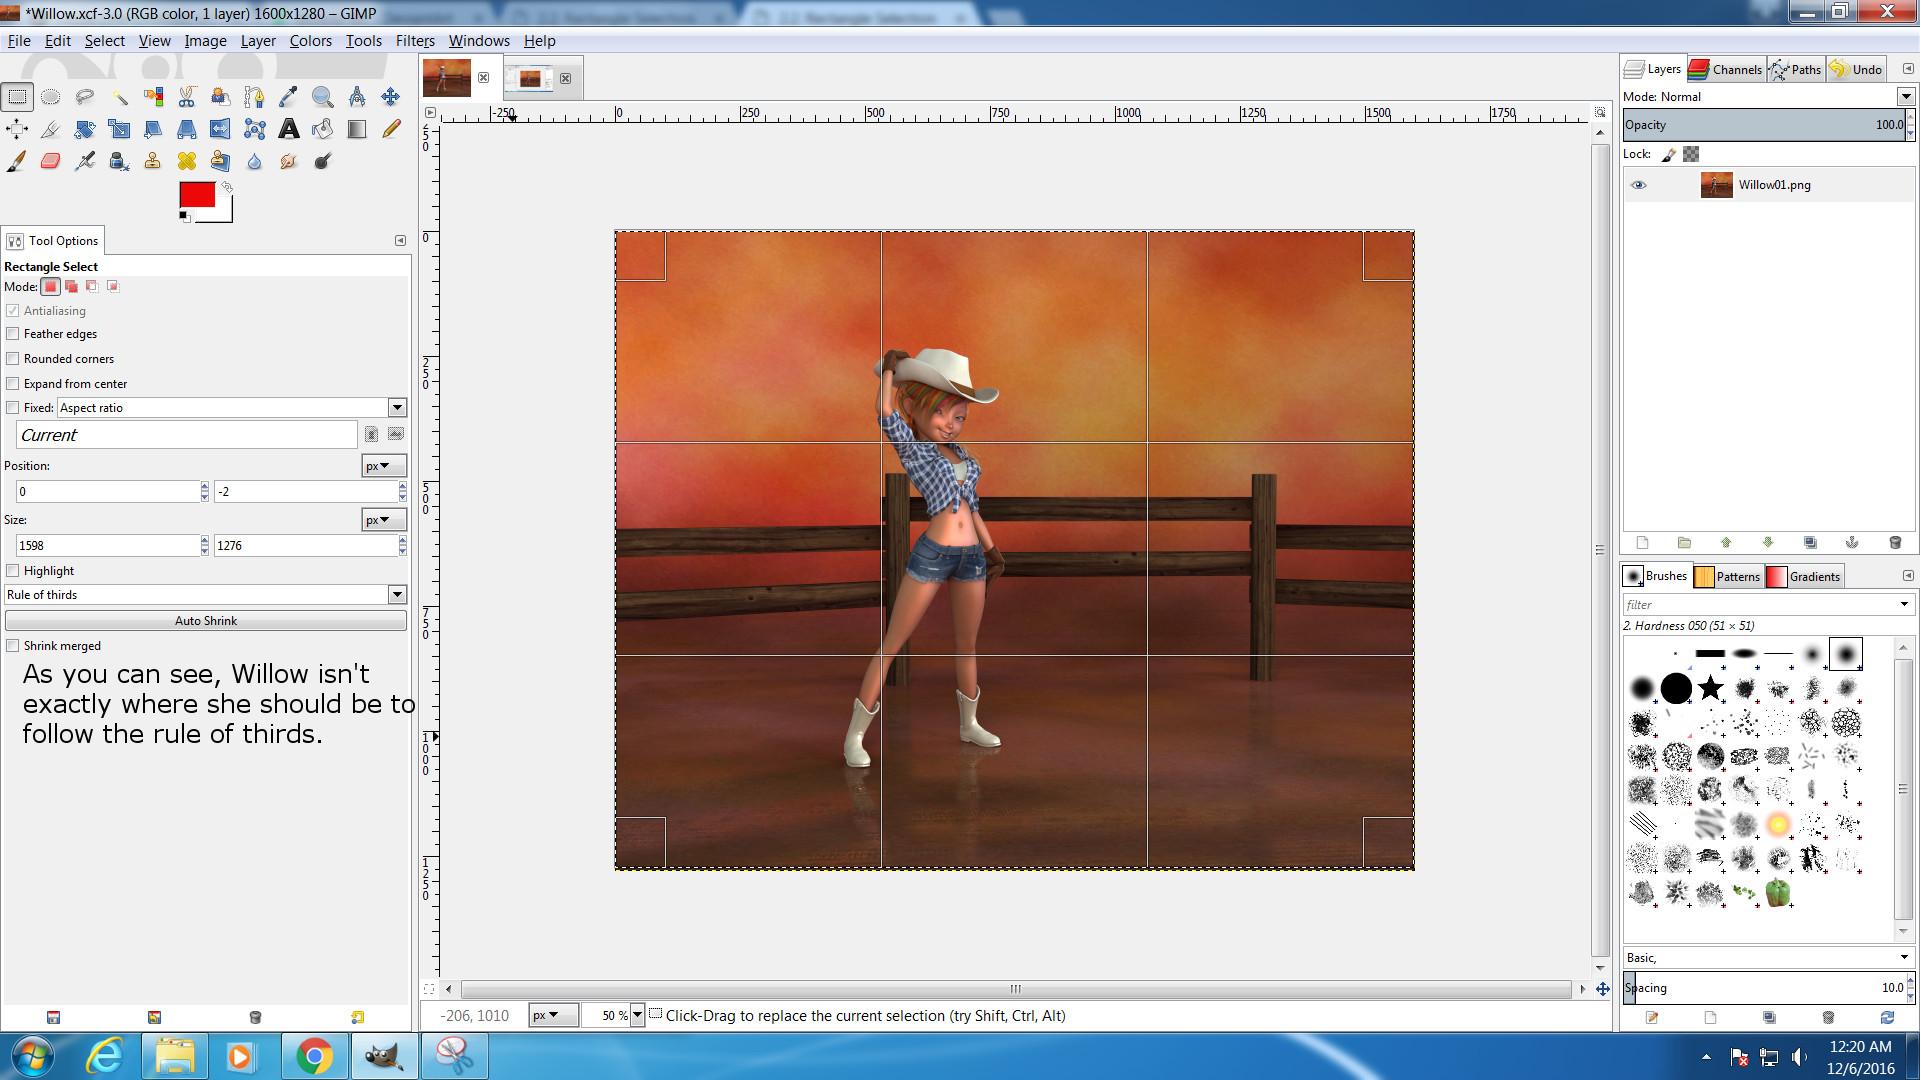Toggle the Expand from center checkbox
The width and height of the screenshot is (1920, 1080).
coord(13,384)
